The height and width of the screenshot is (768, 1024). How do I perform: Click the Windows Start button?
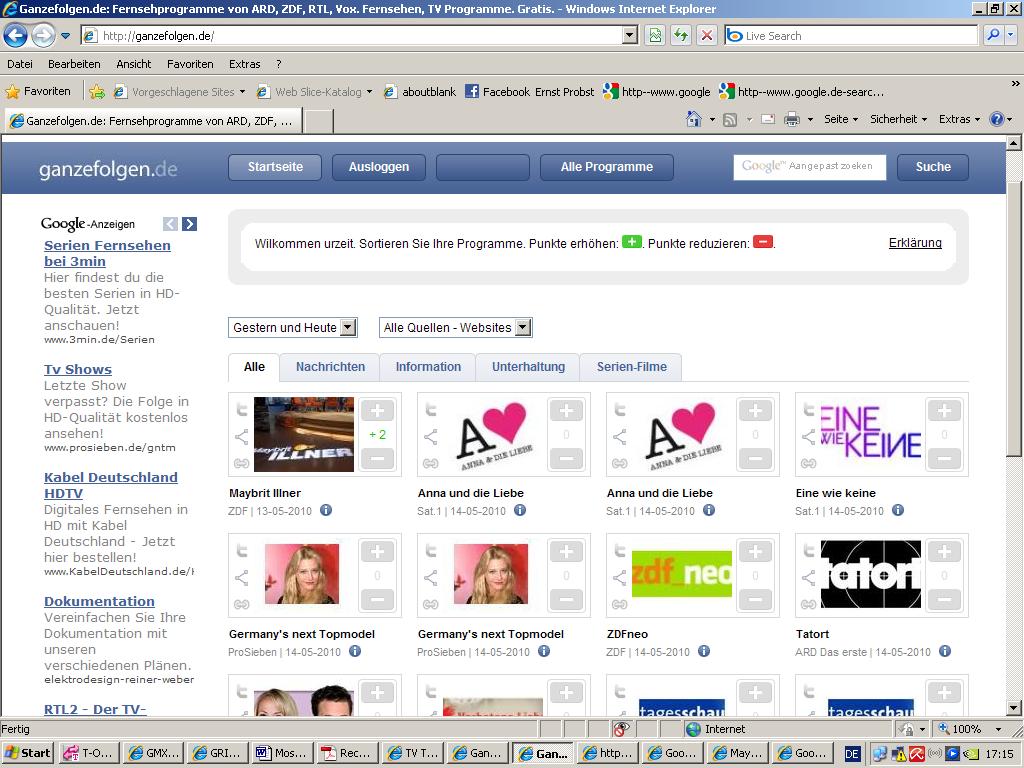click(27, 753)
